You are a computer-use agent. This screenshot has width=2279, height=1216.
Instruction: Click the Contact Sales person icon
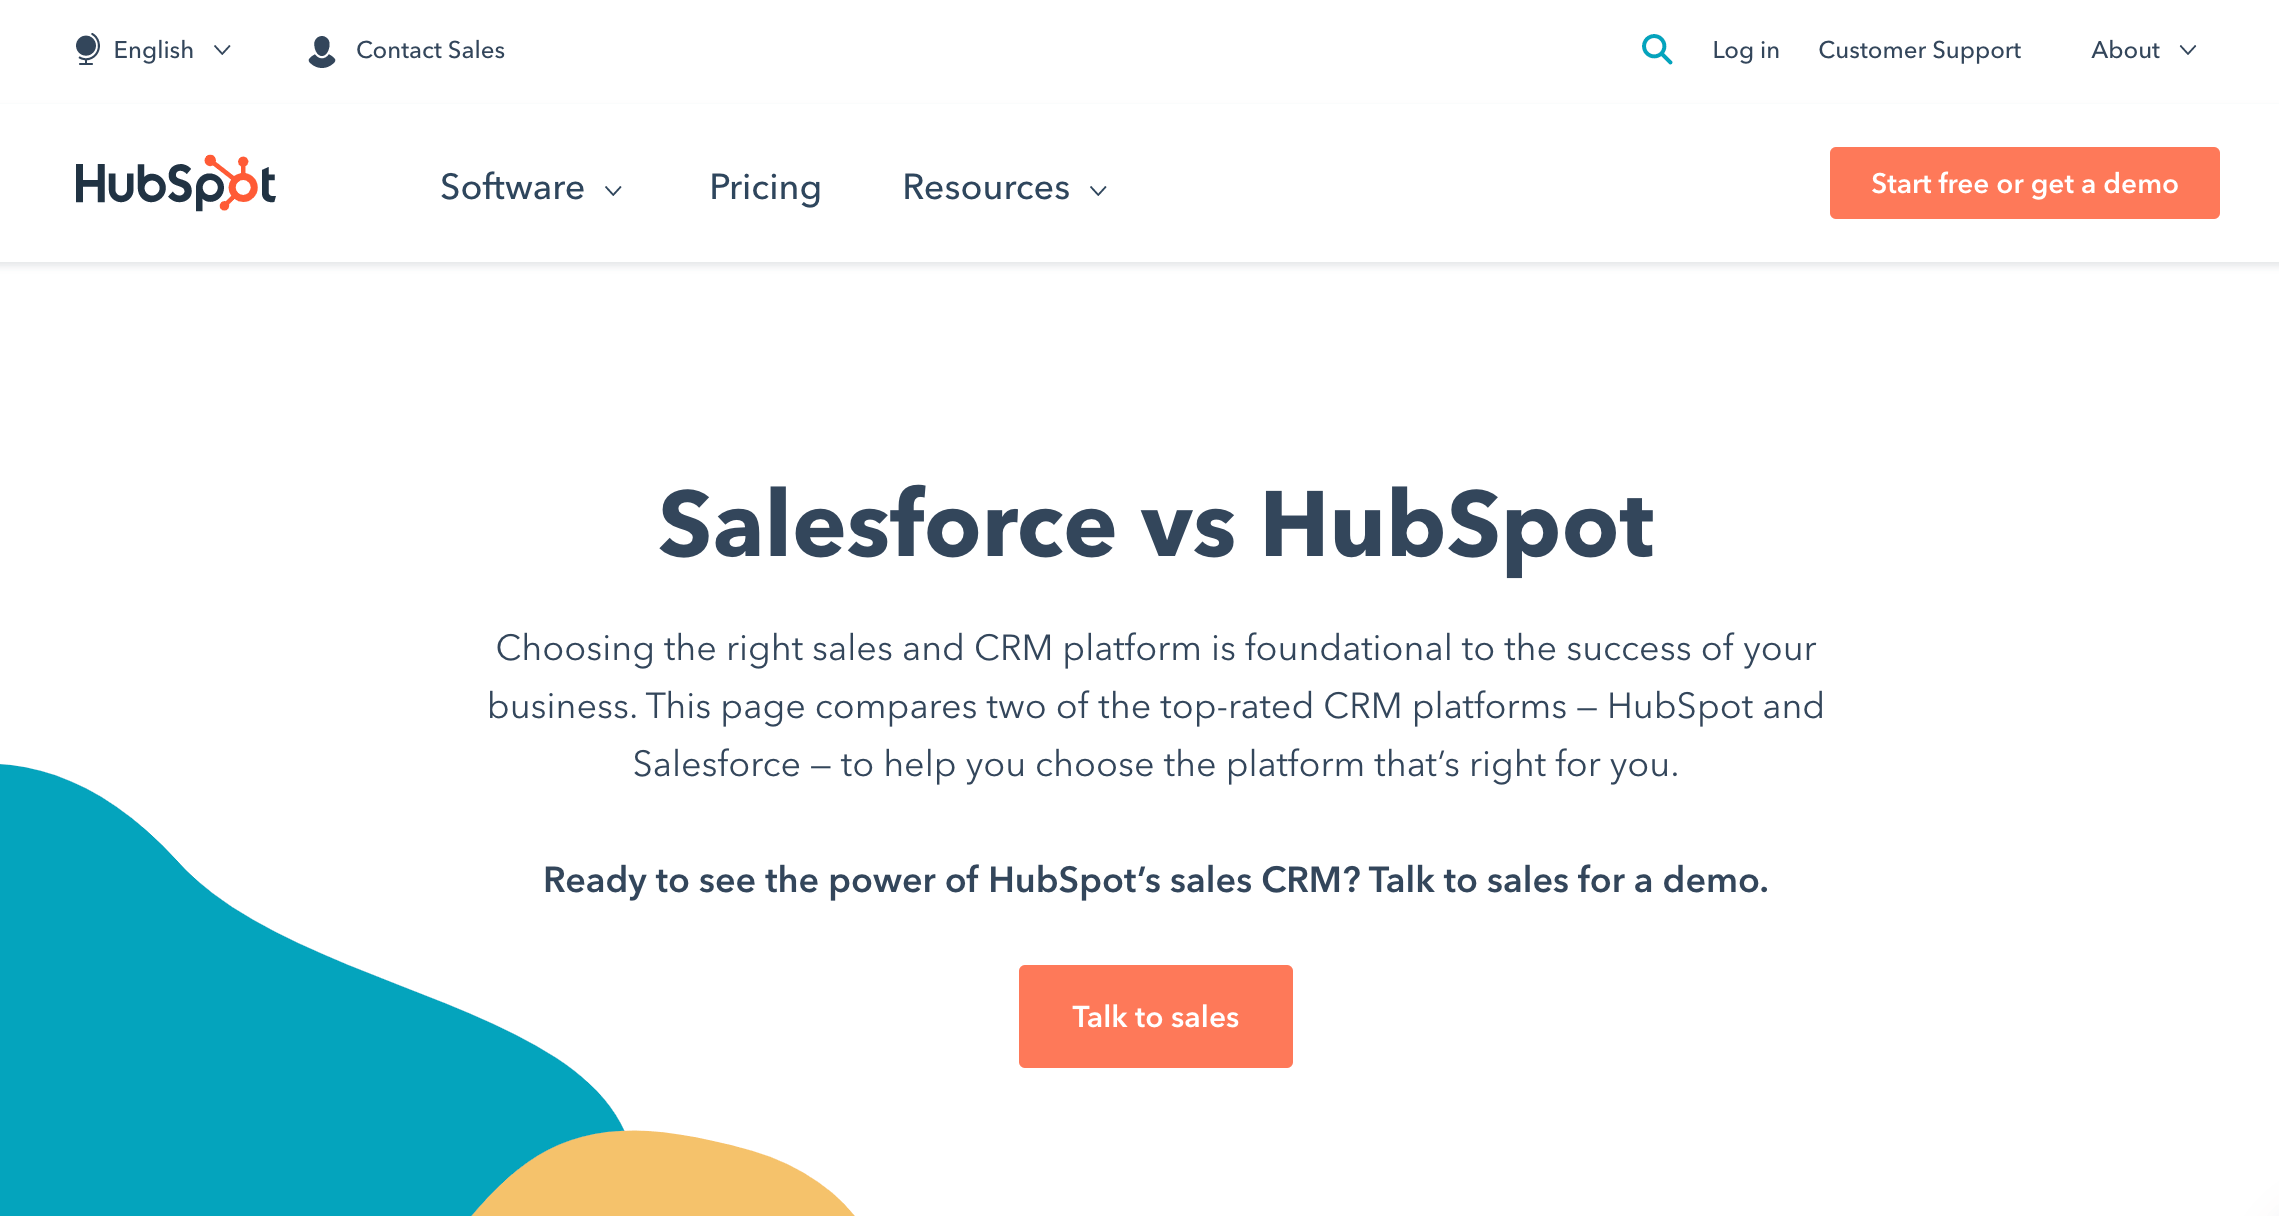322,51
